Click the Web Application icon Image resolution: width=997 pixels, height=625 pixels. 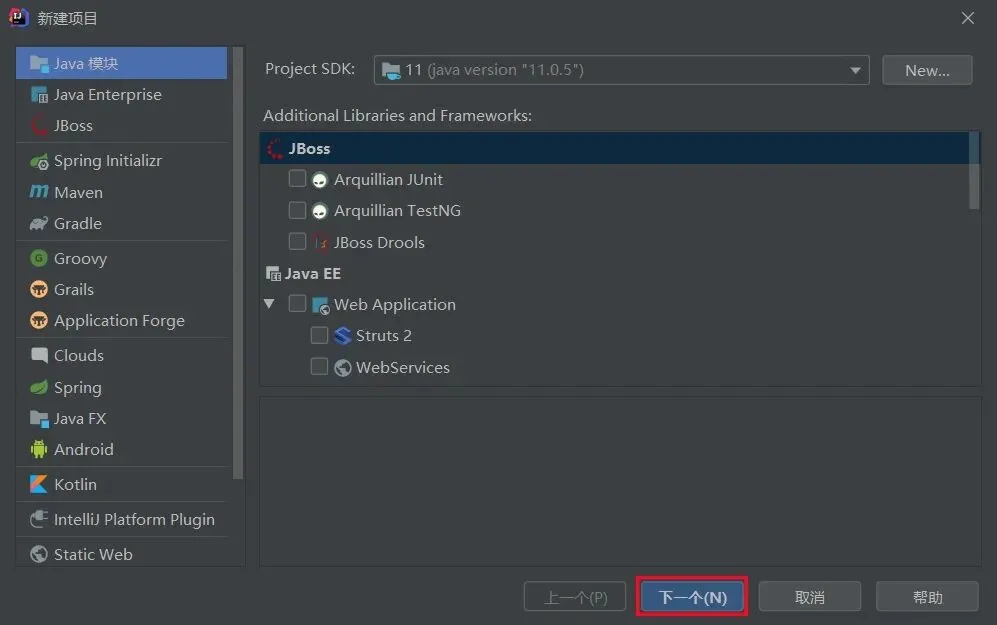[x=320, y=306]
